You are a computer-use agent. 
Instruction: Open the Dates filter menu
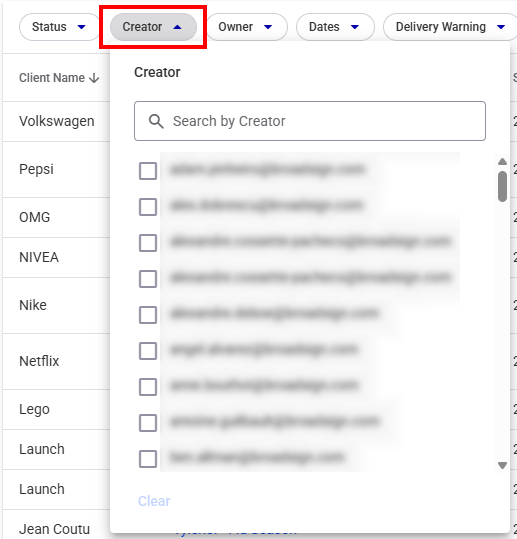(x=335, y=27)
